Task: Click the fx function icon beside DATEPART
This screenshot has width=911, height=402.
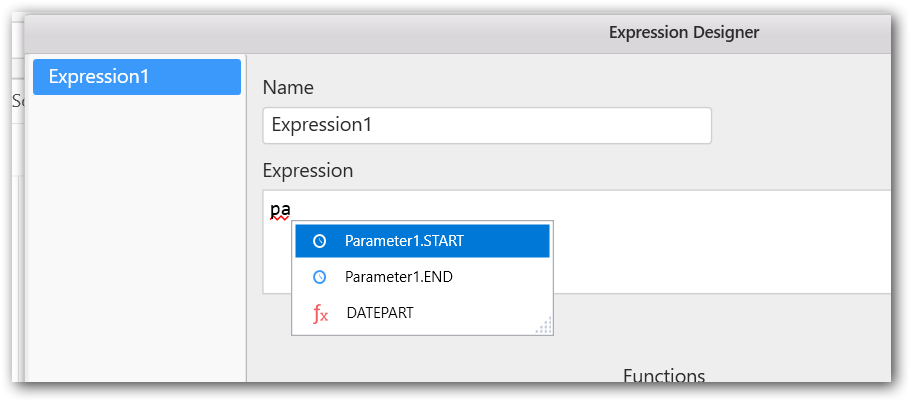Action: coord(320,313)
